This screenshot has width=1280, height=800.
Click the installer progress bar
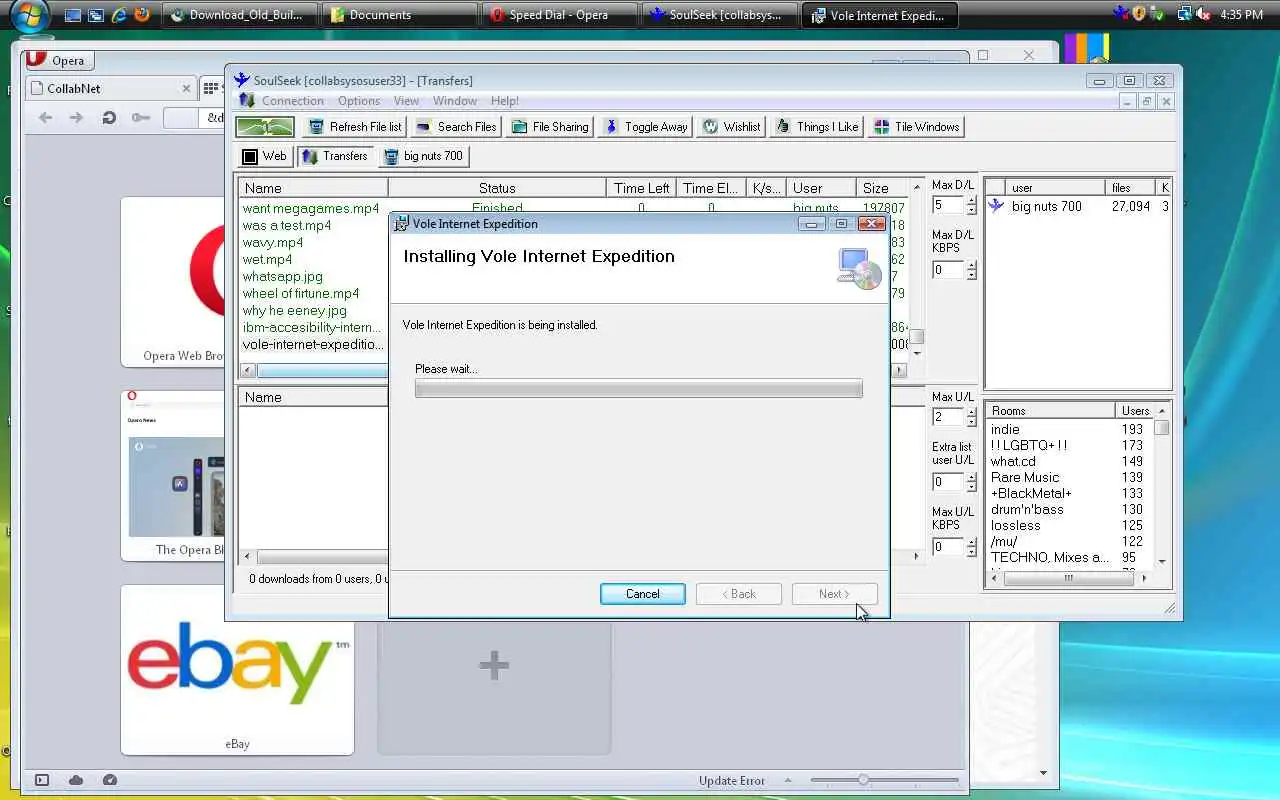click(x=638, y=388)
